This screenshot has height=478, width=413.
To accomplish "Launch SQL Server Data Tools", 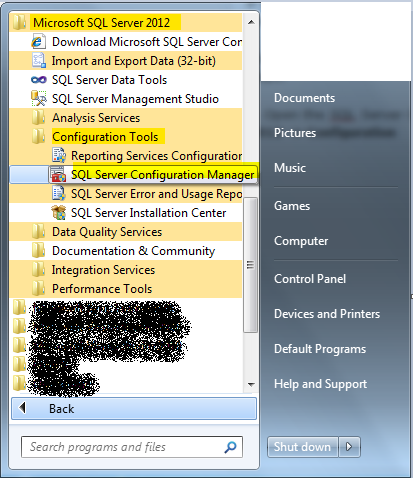I will tap(126, 80).
